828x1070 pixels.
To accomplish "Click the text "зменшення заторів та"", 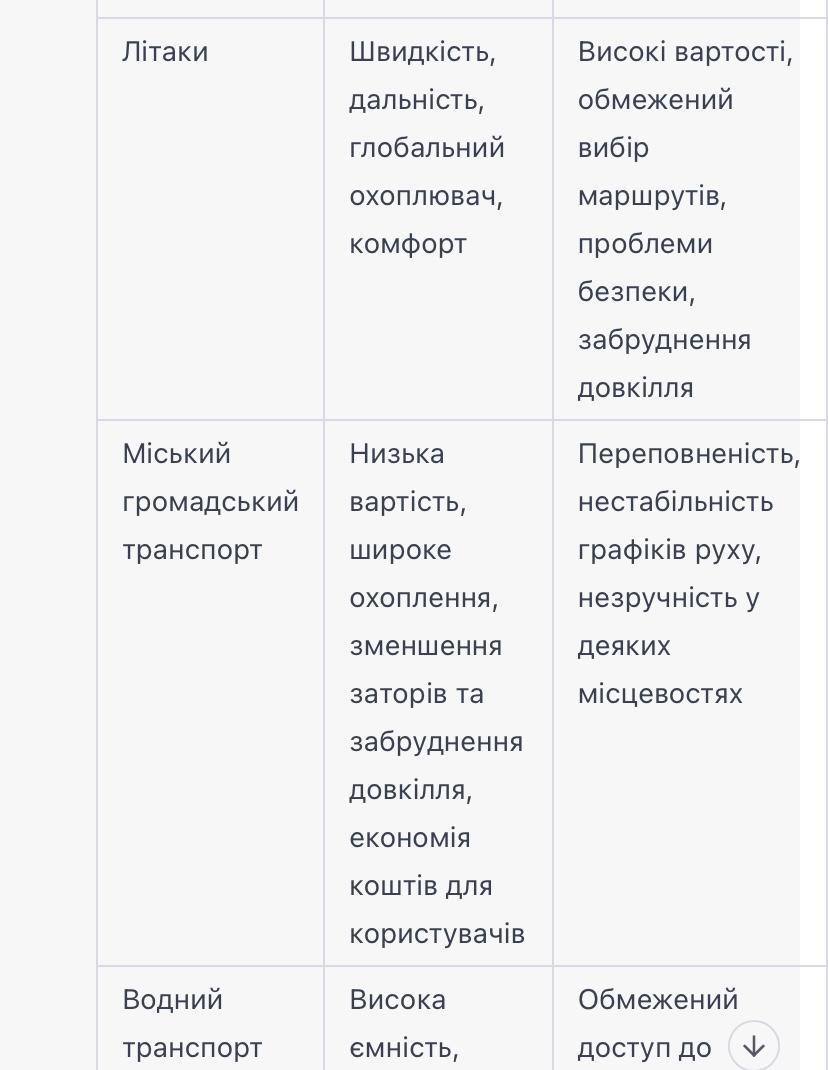I will 425,670.
